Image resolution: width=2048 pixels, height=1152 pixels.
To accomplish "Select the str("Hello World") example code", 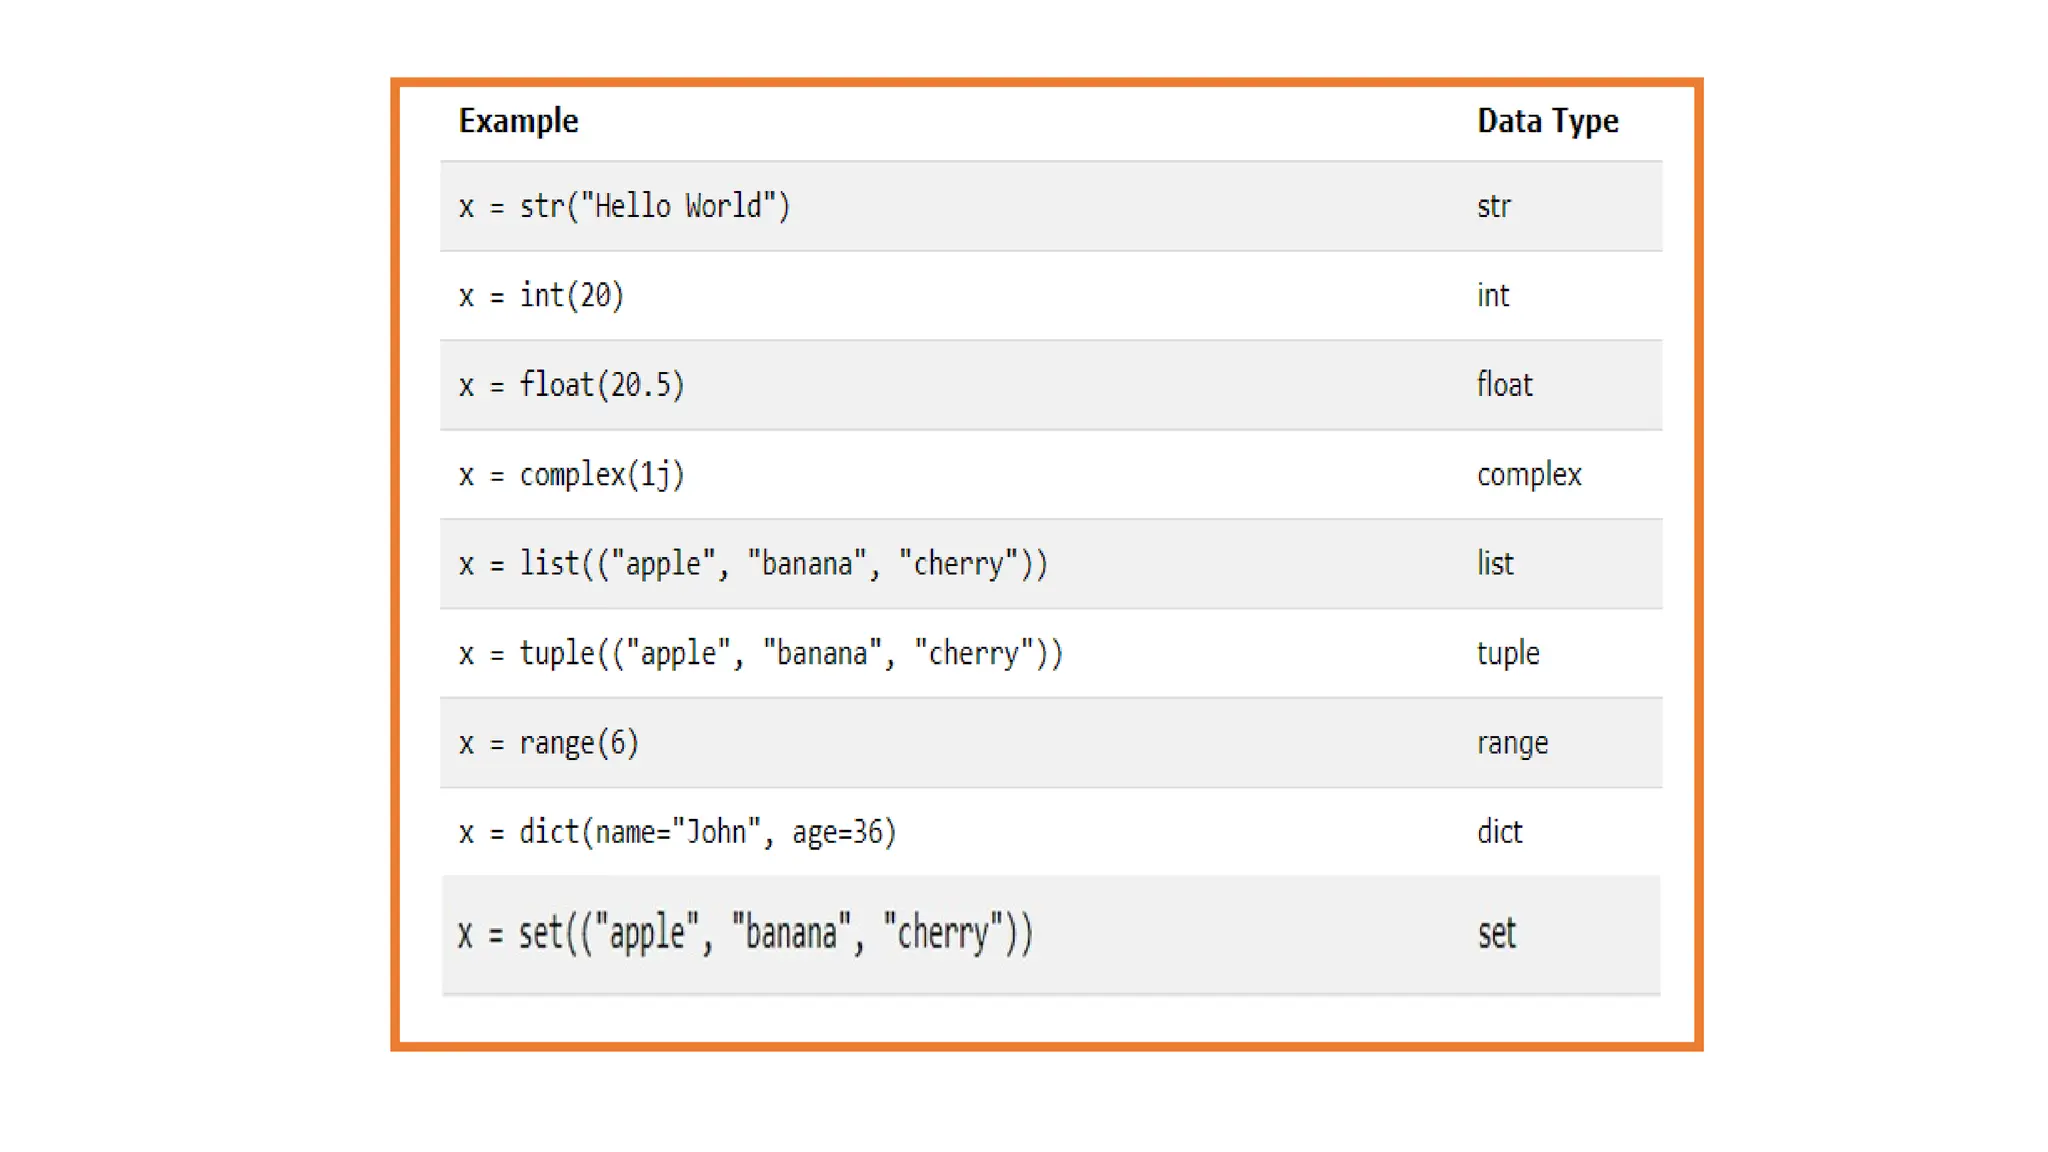I will 625,206.
